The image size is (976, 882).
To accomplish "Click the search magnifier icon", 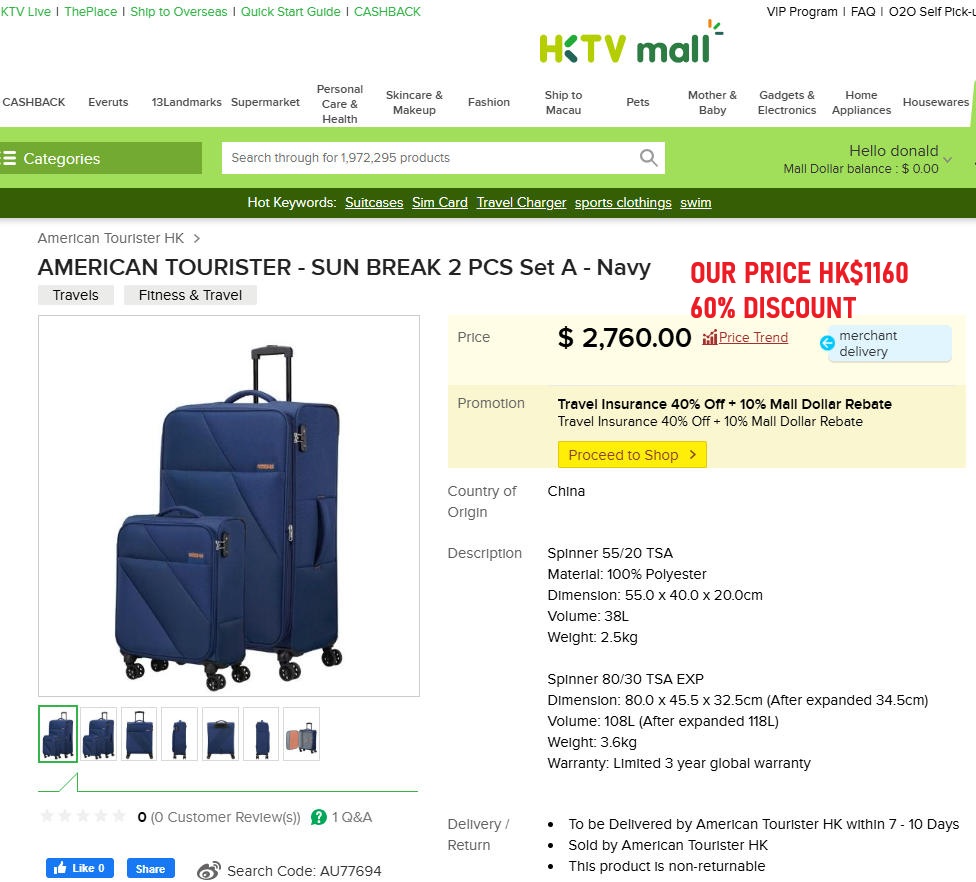I will 648,158.
